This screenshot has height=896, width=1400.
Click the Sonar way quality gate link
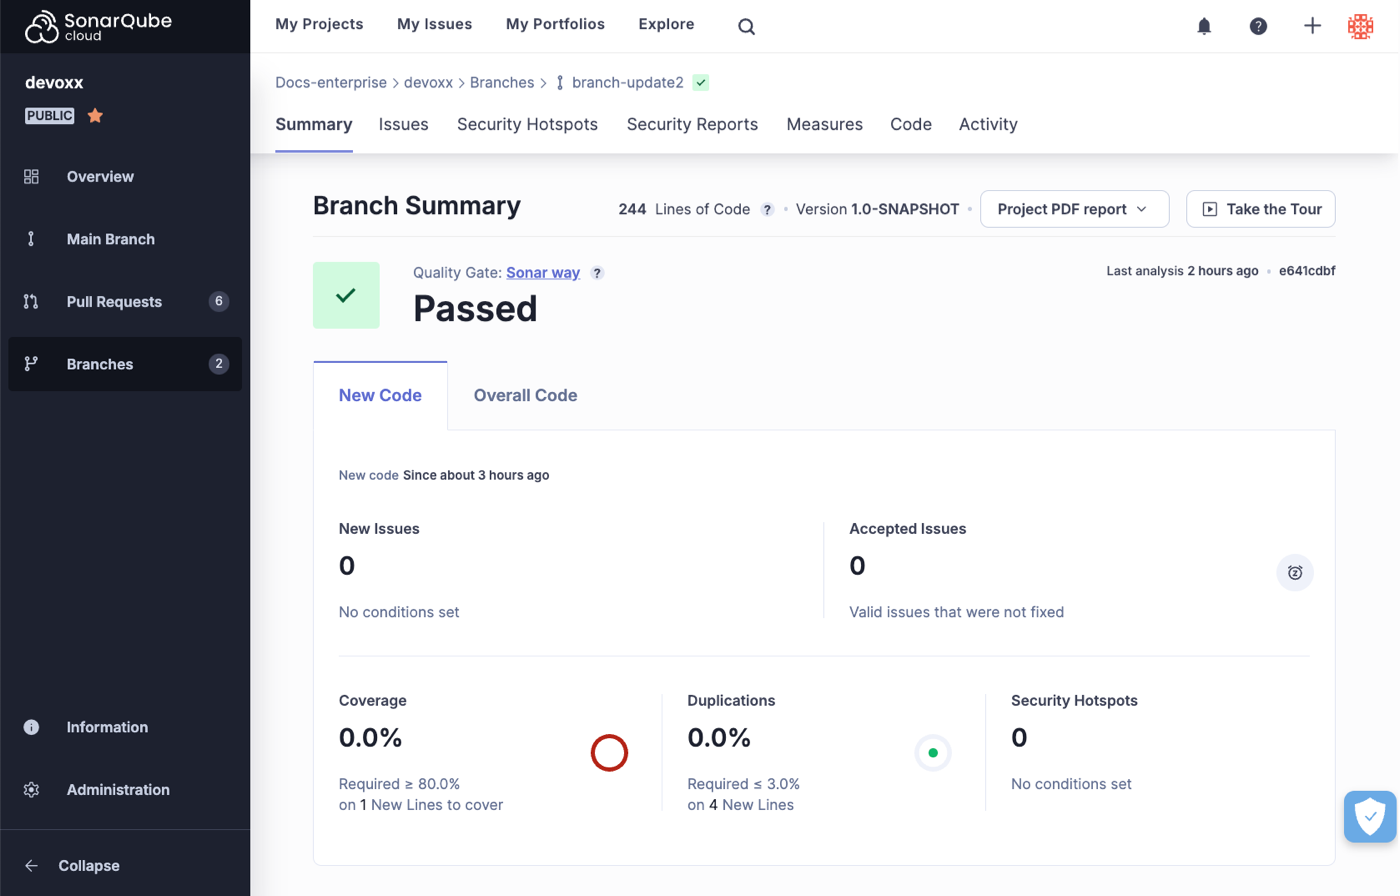click(543, 273)
